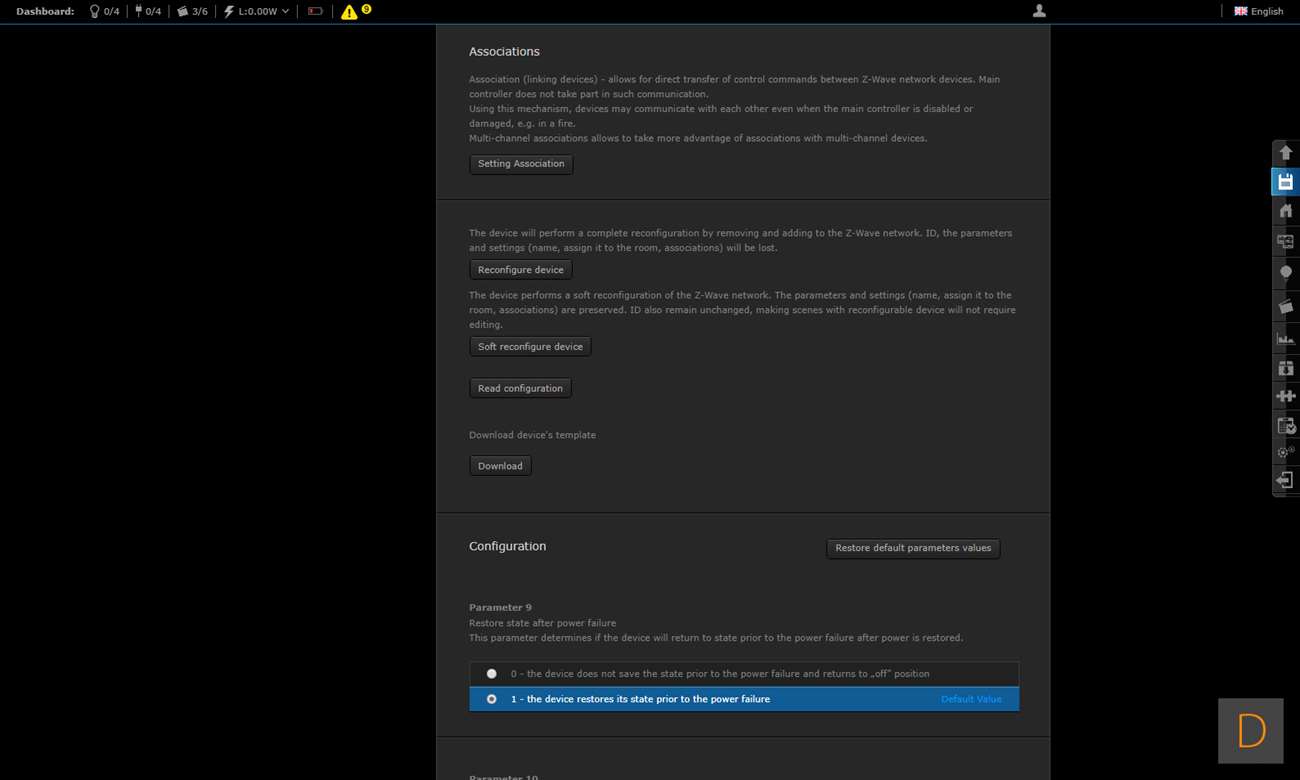
Task: Open the home icon in sidebar
Action: click(x=1285, y=211)
